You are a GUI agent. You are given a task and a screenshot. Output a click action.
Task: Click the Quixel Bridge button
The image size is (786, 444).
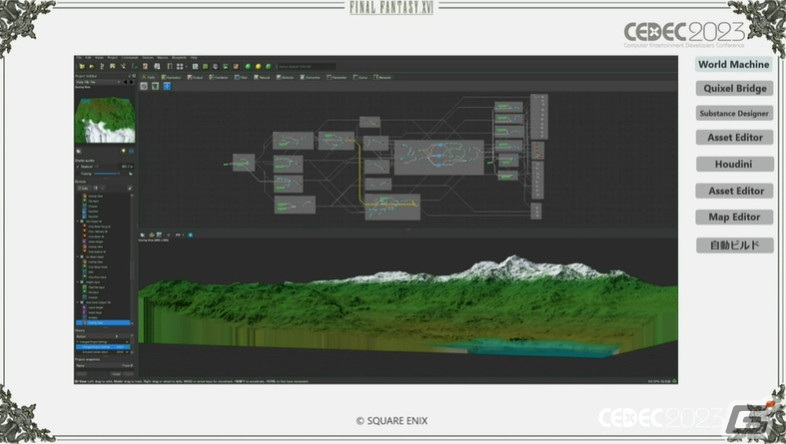[734, 89]
